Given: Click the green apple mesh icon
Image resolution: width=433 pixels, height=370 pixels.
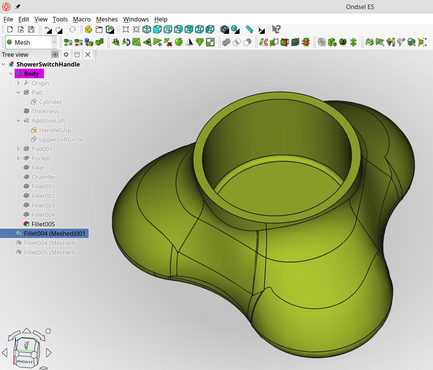Looking at the screenshot, I should click(179, 42).
